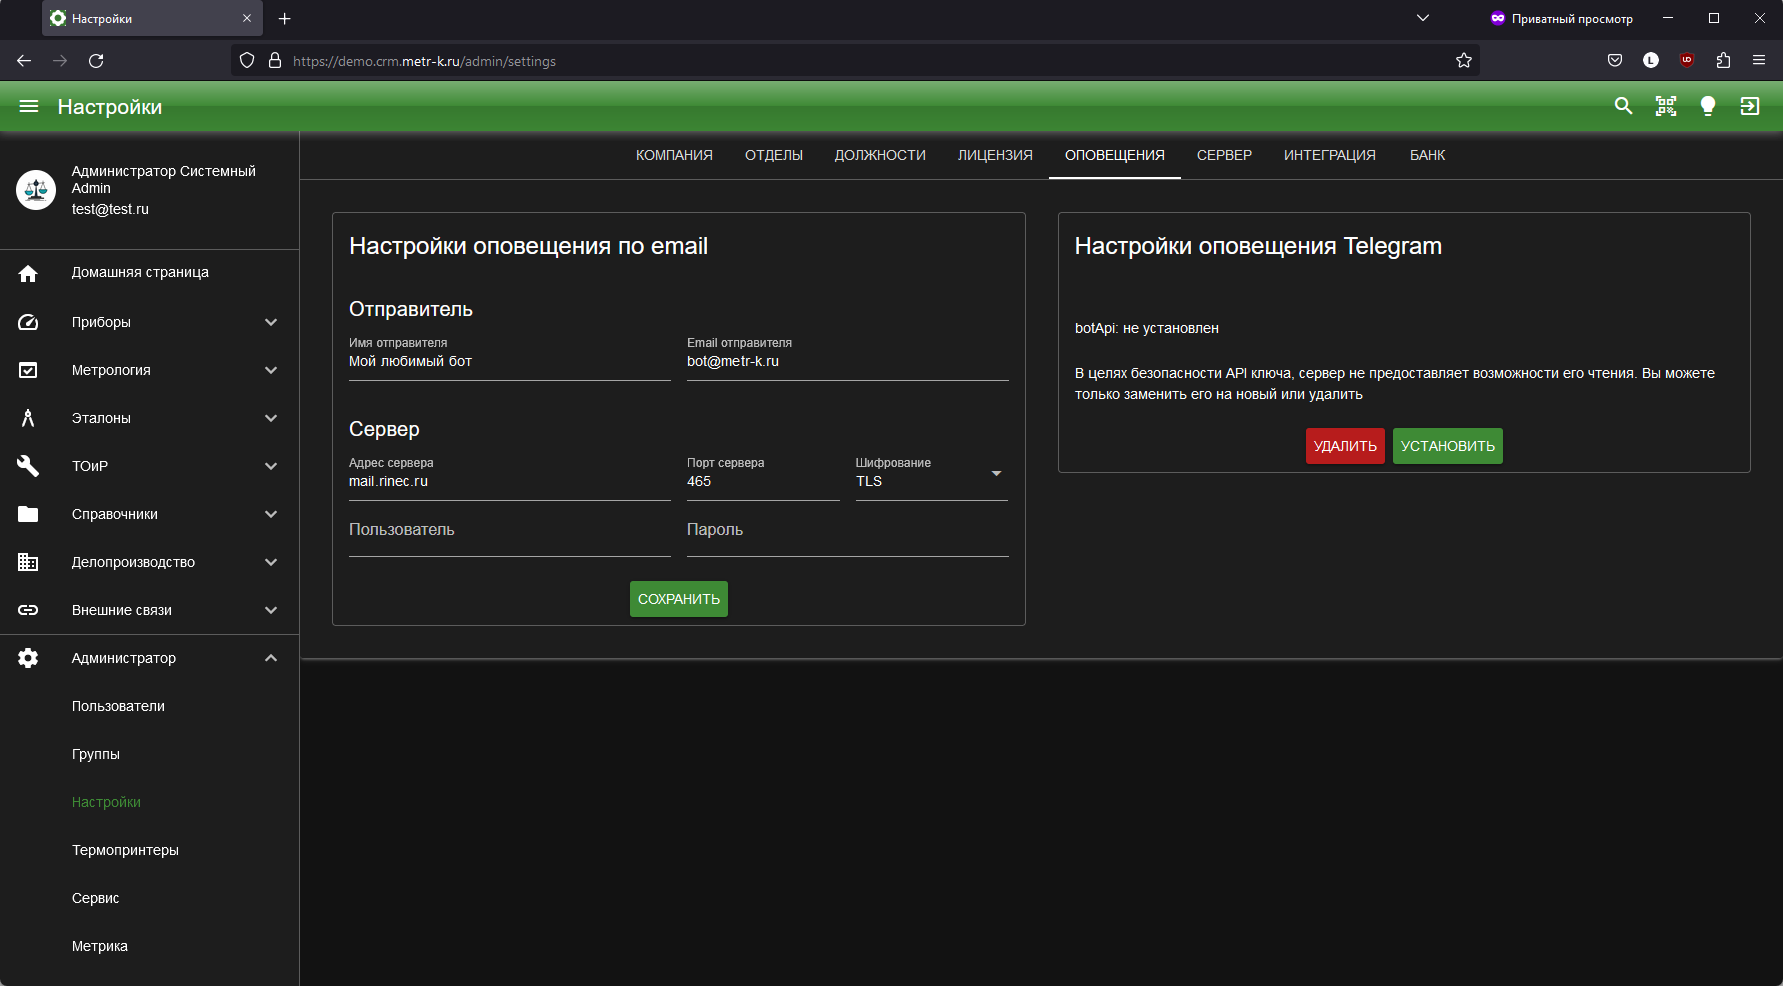The width and height of the screenshot is (1783, 986).
Task: Click the folder icon next to Справочники
Action: [x=28, y=514]
